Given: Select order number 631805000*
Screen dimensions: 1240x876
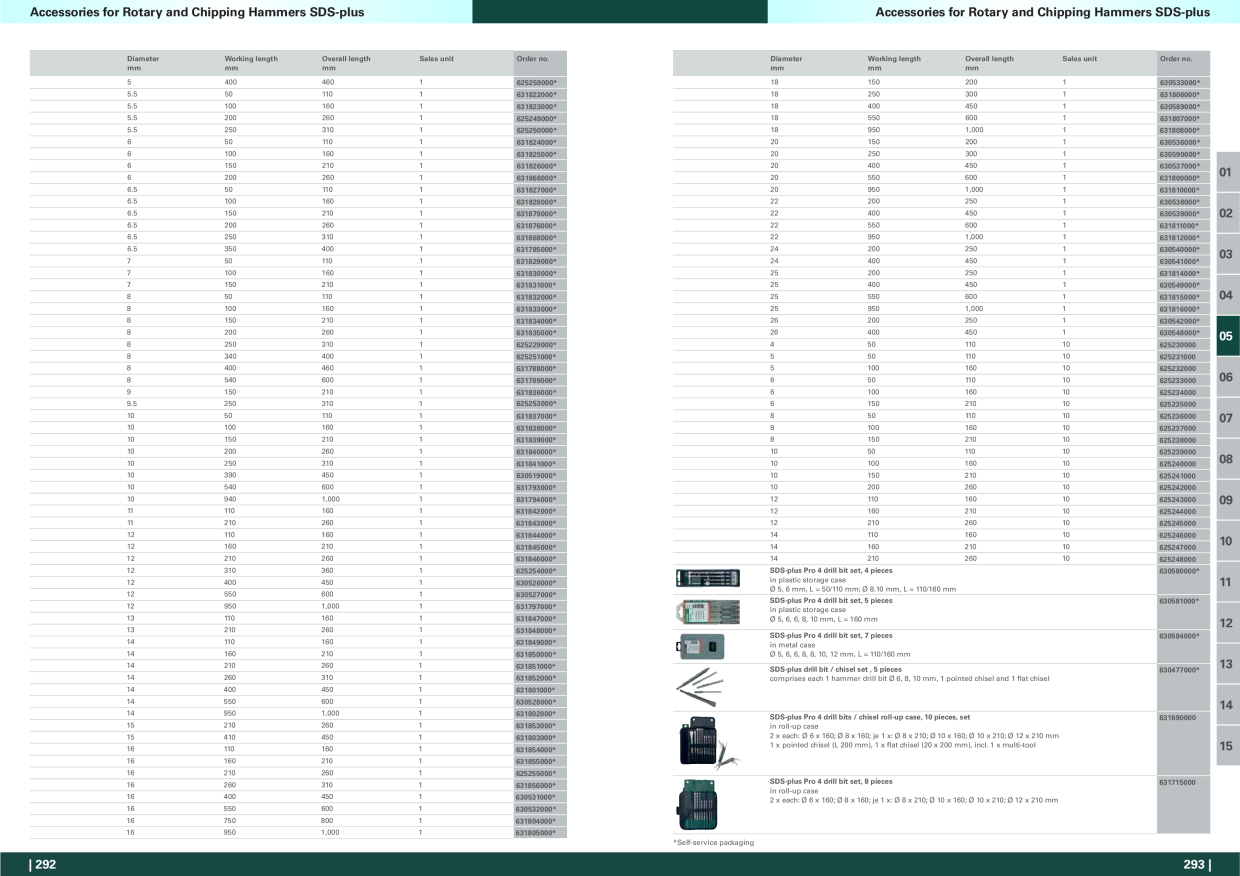Looking at the screenshot, I should 536,832.
